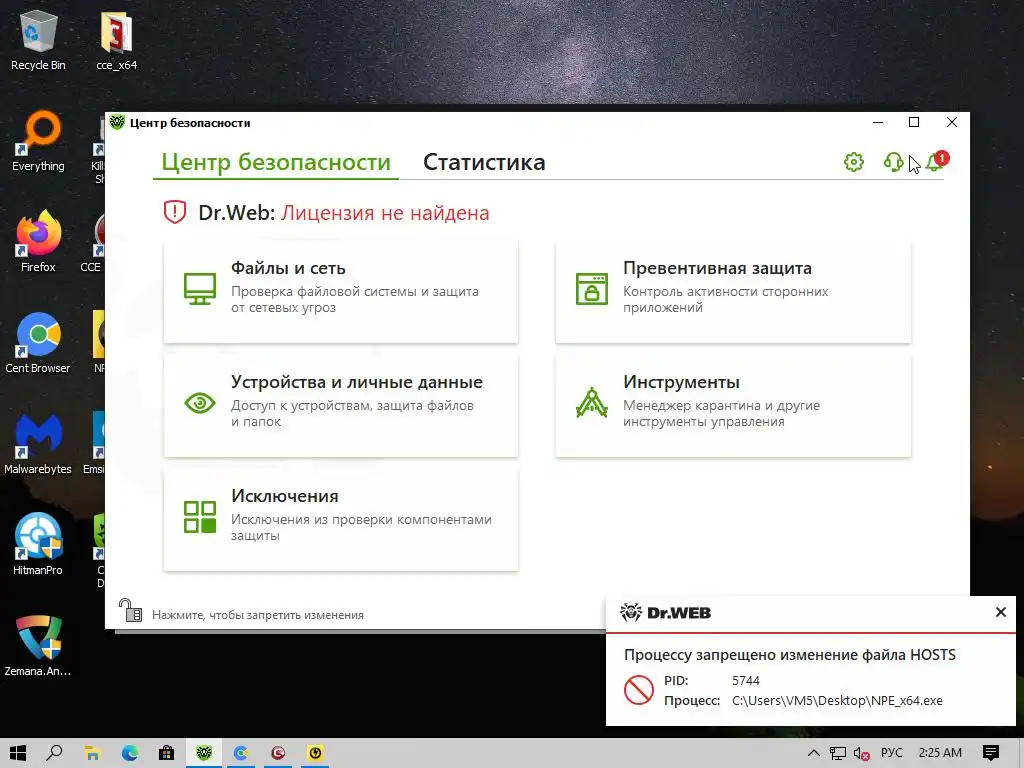Click the network tray icon
1024x768 pixels.
click(837, 753)
